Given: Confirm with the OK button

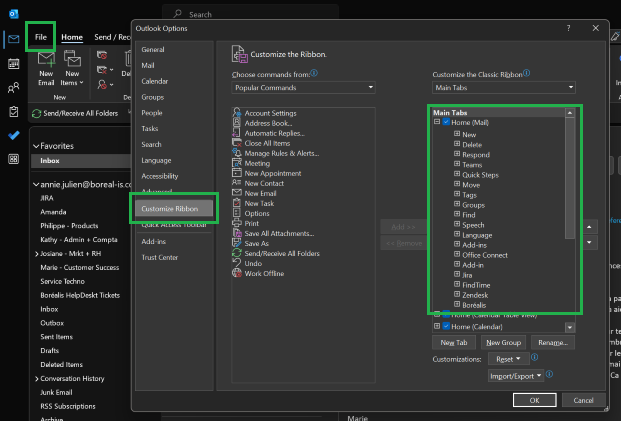Looking at the screenshot, I should 534,400.
